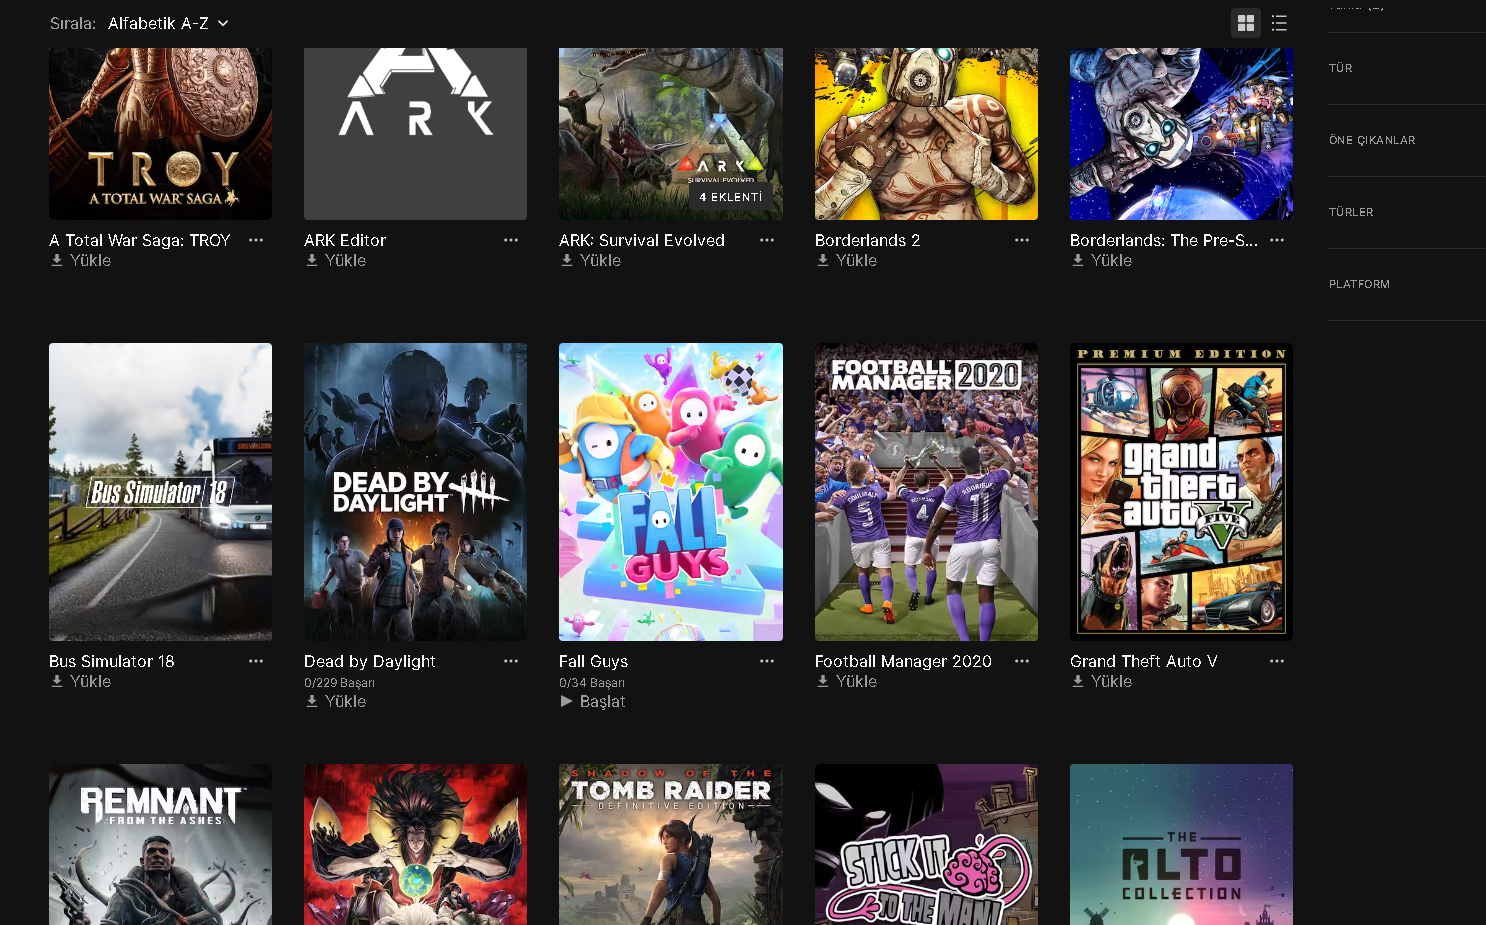Click Fall Guys 0/34 Başarı text
The height and width of the screenshot is (925, 1486).
point(592,683)
